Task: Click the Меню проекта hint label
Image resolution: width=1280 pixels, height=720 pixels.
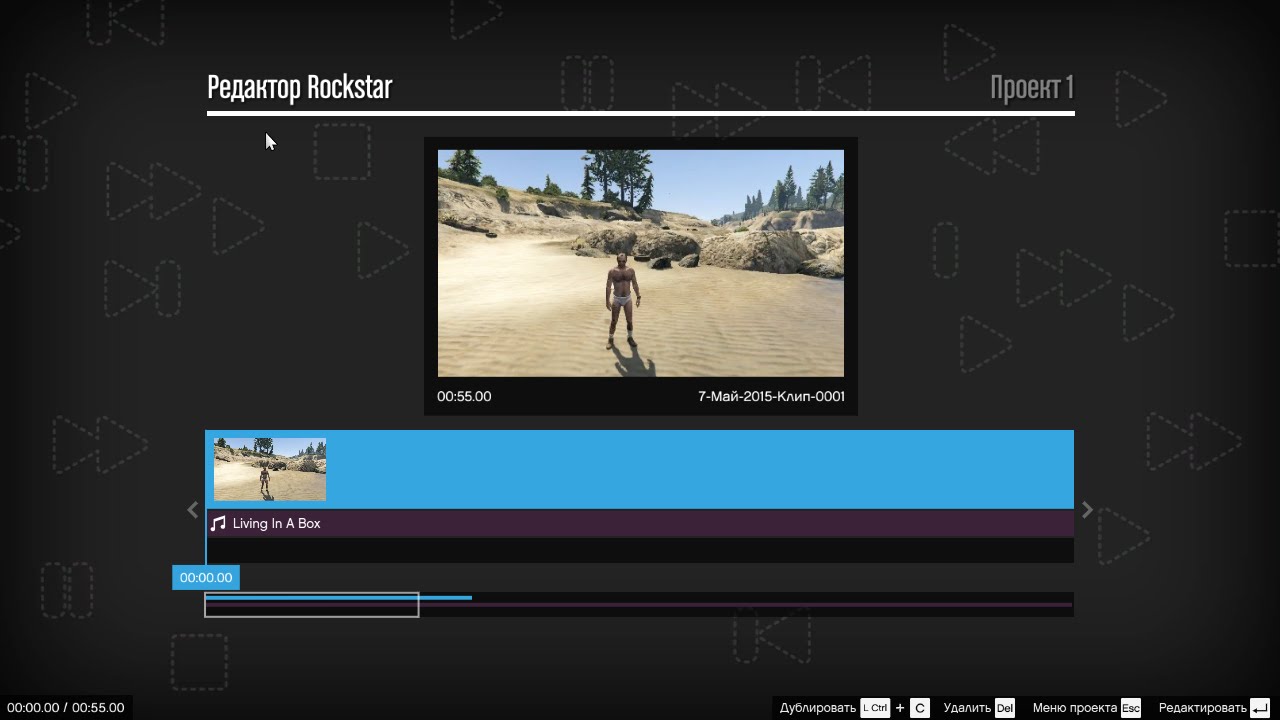Action: [x=1075, y=708]
